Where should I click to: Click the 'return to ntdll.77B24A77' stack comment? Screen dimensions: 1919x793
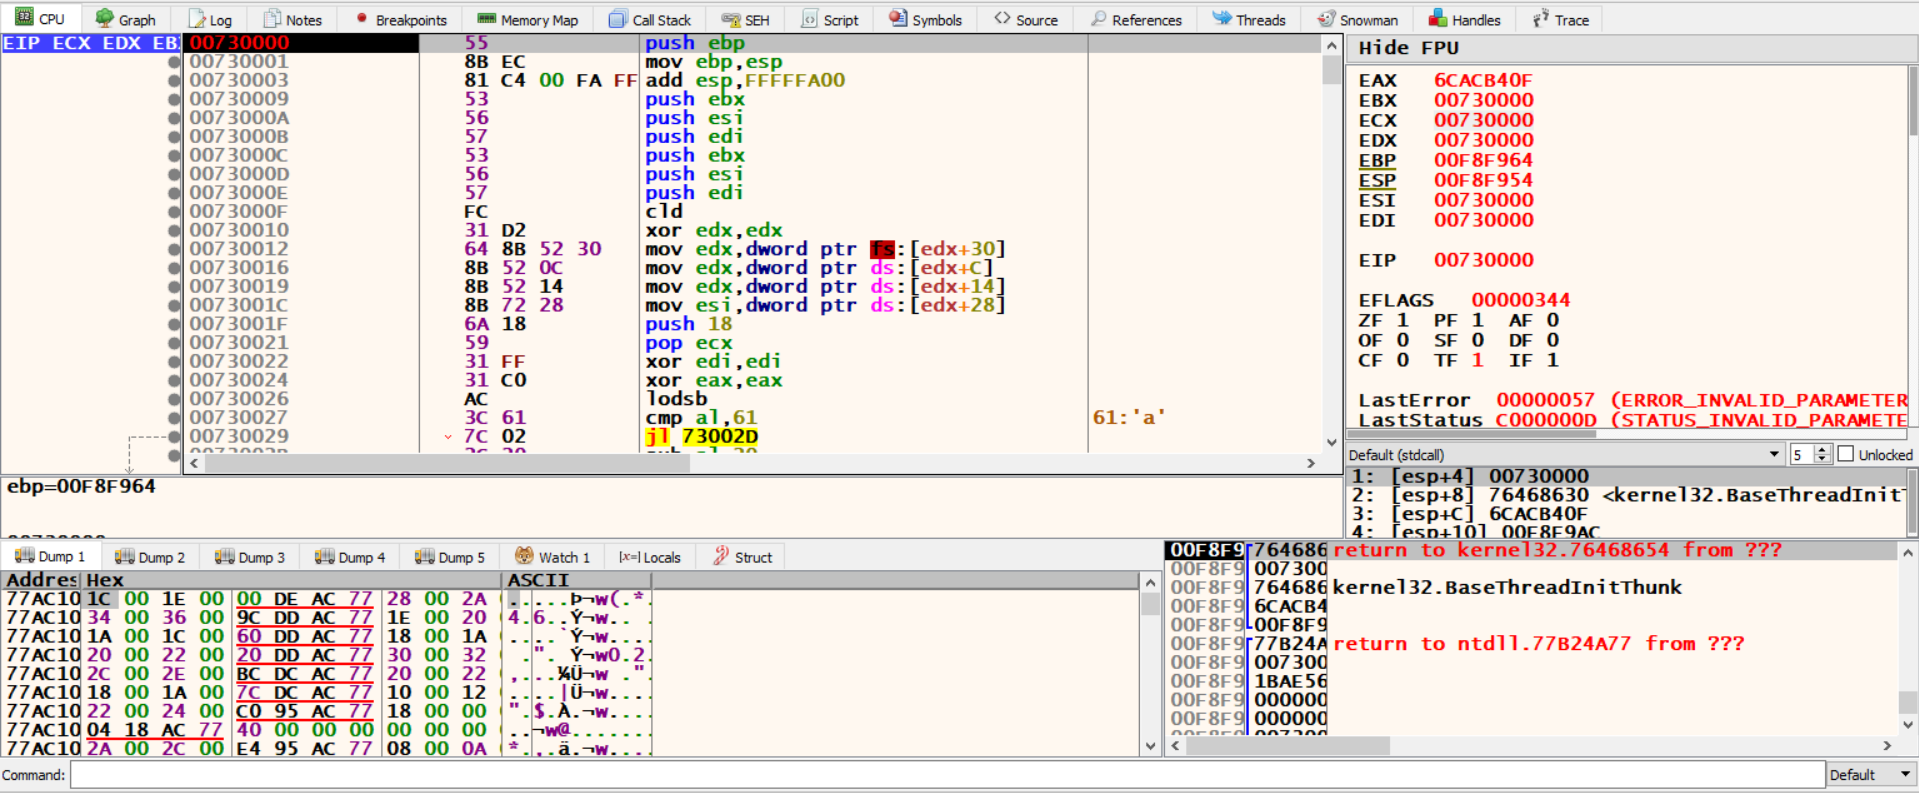coord(1538,643)
